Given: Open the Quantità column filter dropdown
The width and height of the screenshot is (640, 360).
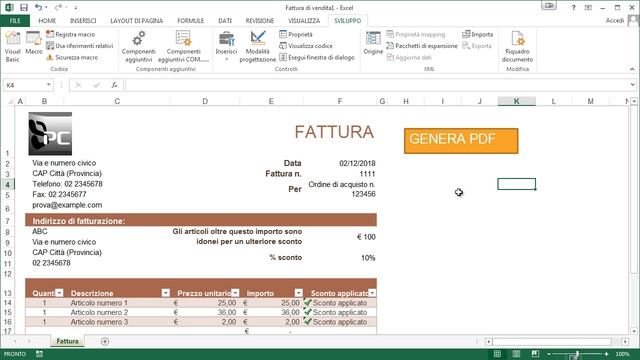Looking at the screenshot, I should click(60, 293).
